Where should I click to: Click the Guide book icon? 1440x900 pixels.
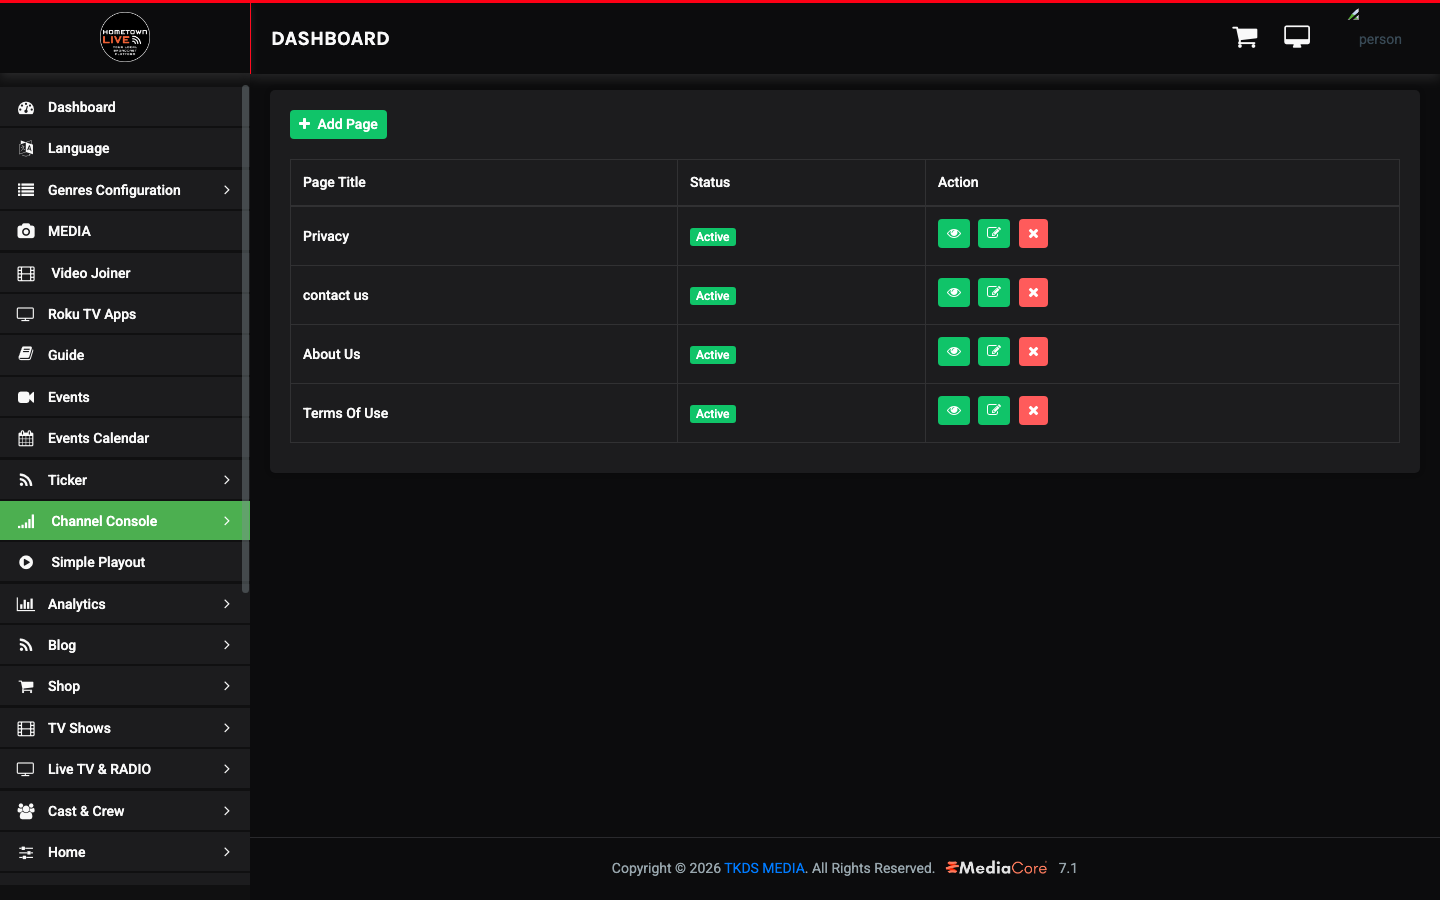click(x=26, y=355)
